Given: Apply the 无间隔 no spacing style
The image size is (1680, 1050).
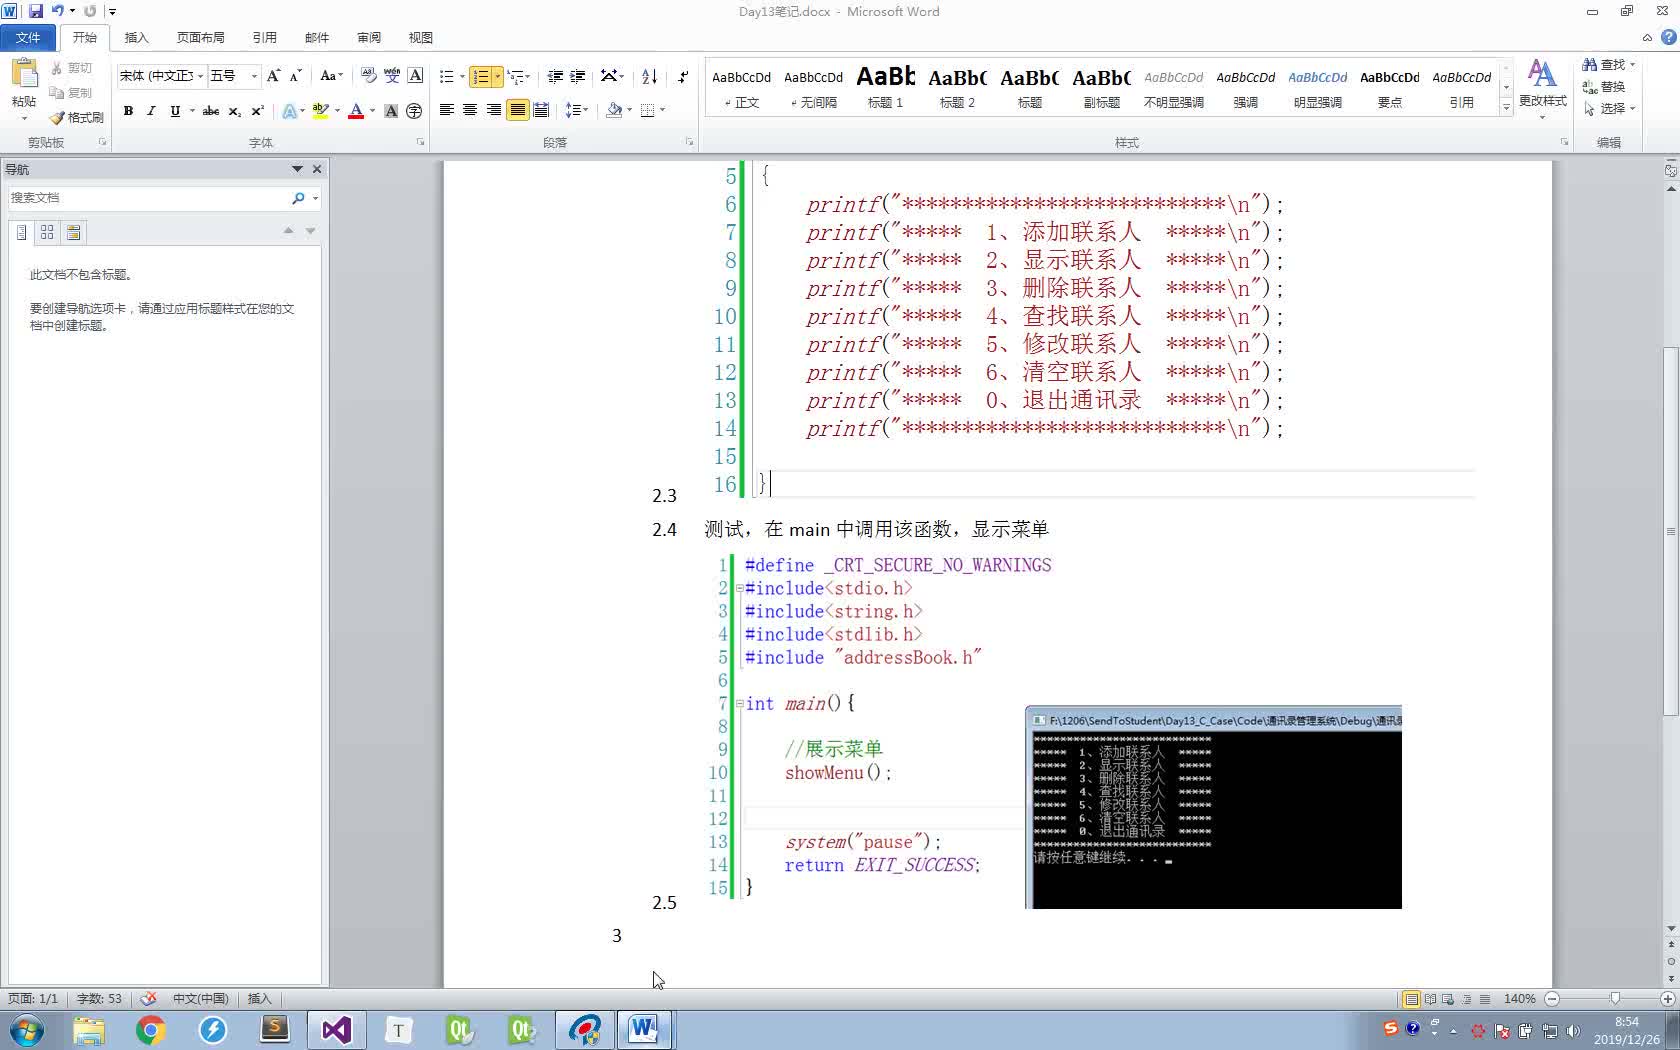Looking at the screenshot, I should (x=813, y=87).
